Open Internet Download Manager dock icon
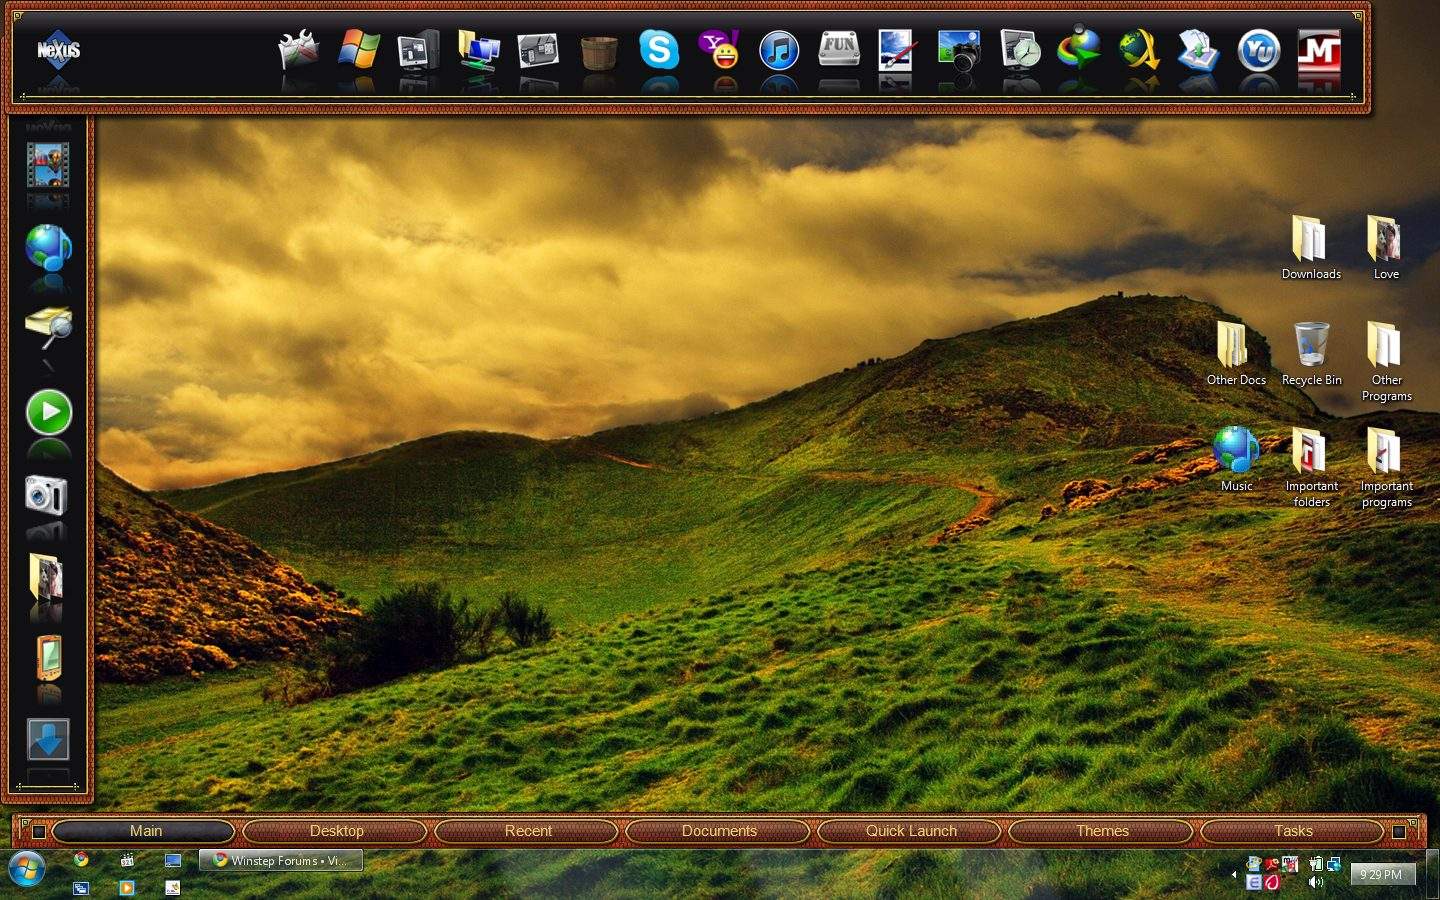1440x900 pixels. point(1079,49)
